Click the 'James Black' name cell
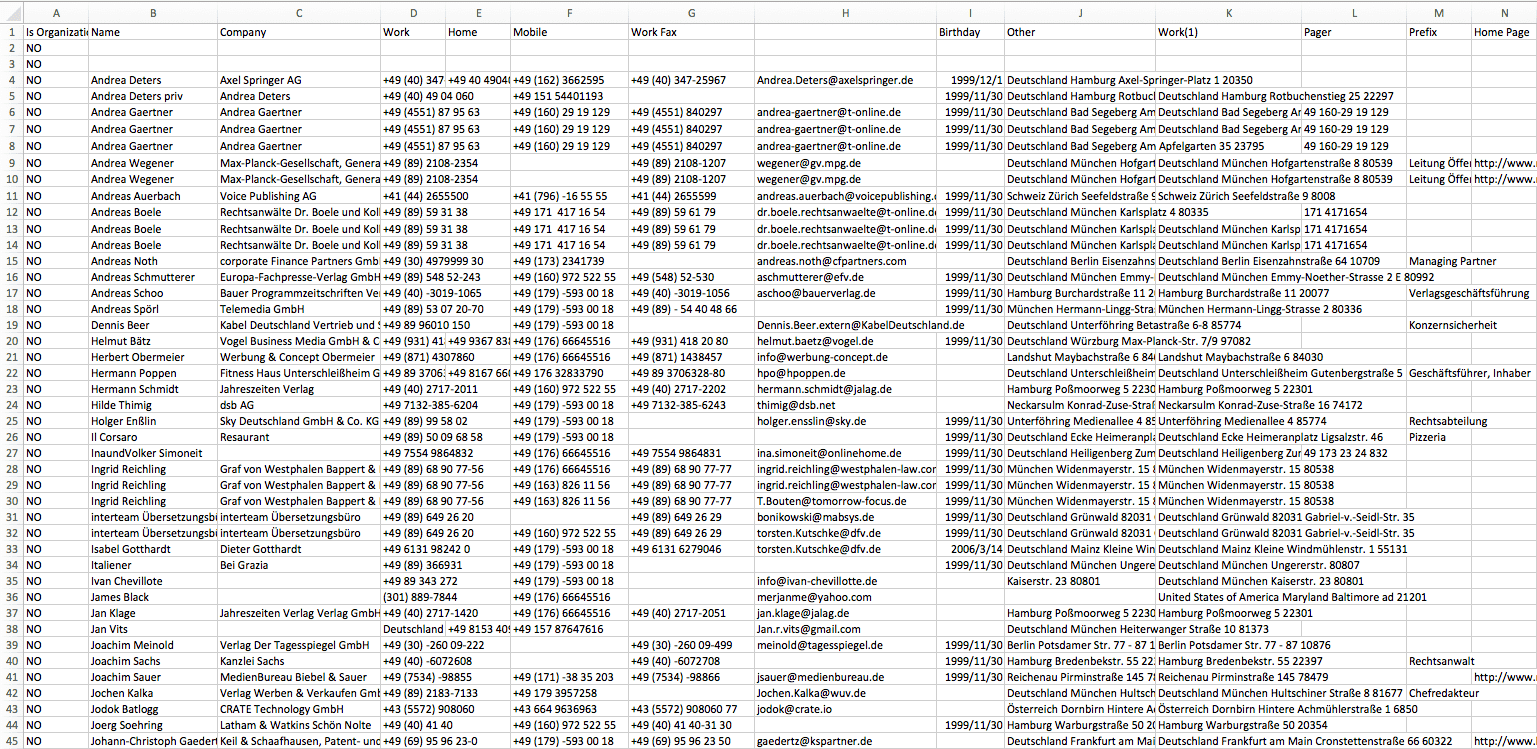Screen dimensions: 1537x749 (x=153, y=597)
